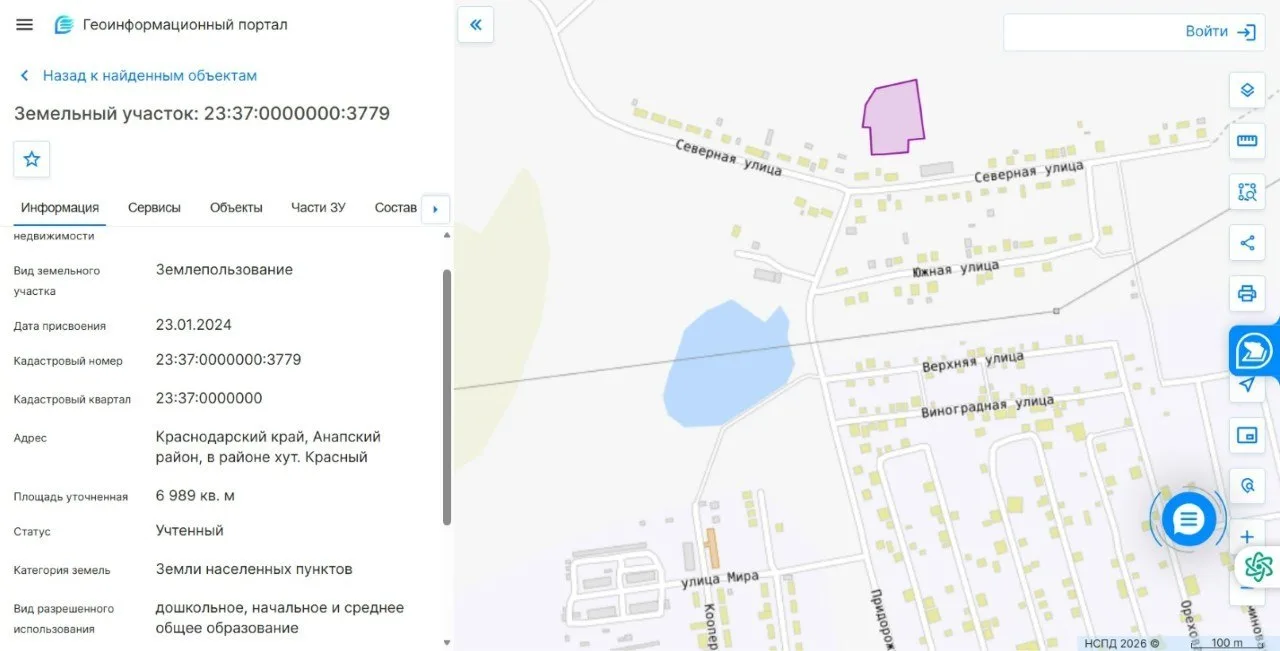This screenshot has height=651, width=1280.
Task: Open the blue feedback side widget
Action: [x=1255, y=350]
